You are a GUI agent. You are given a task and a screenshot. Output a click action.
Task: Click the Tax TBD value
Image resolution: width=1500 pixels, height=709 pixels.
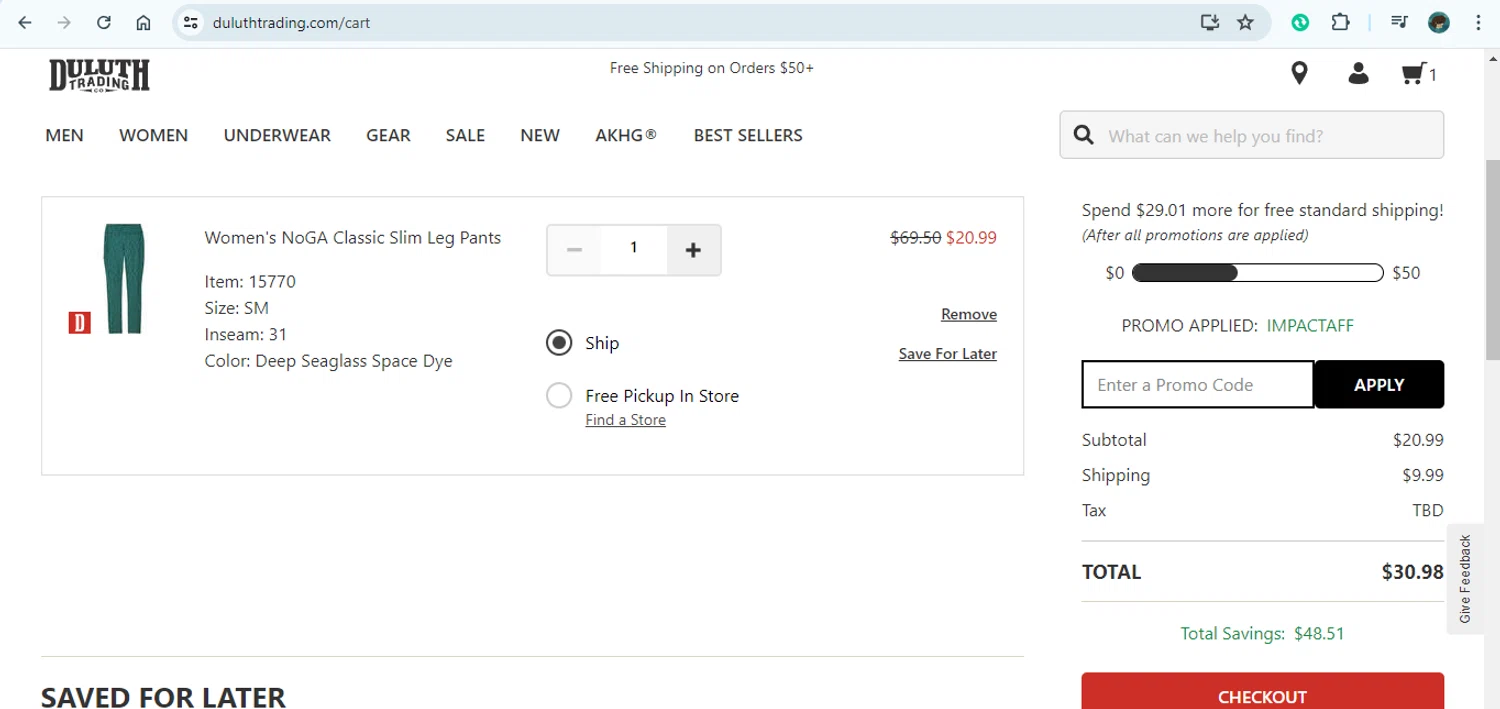tap(1428, 510)
